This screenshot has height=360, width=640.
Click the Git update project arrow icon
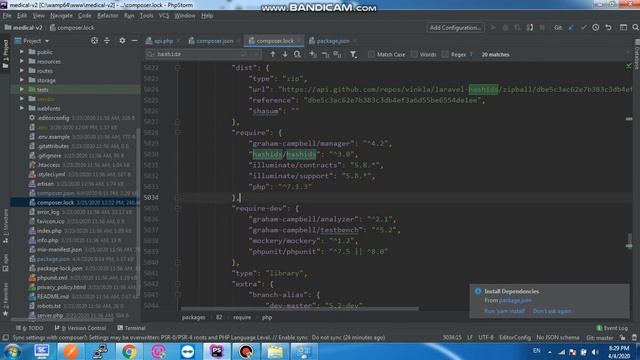[x=571, y=28]
